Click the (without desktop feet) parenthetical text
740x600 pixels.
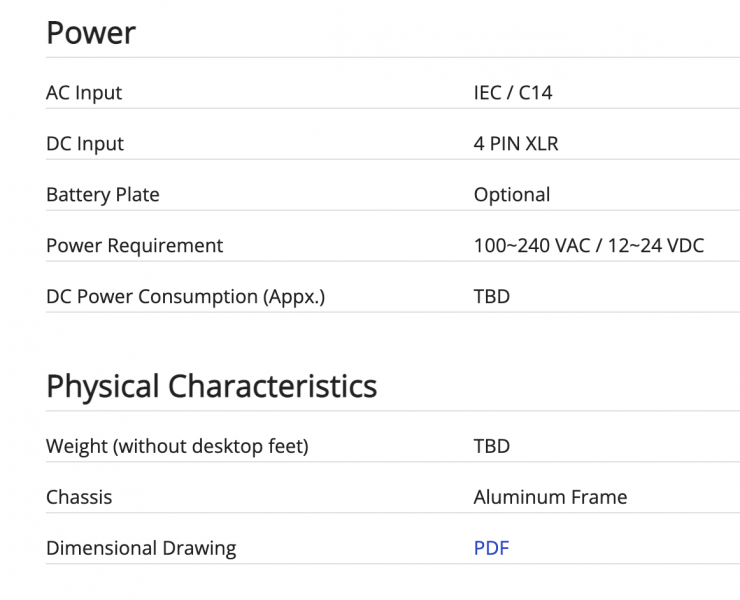click(x=211, y=446)
